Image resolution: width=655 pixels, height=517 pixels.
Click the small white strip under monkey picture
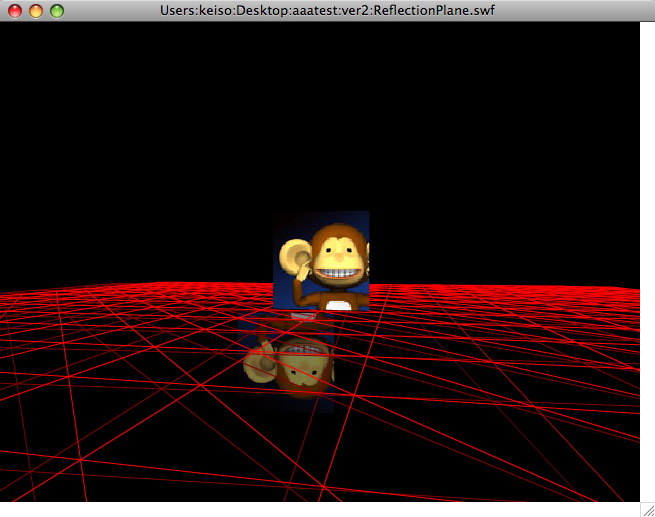302,315
